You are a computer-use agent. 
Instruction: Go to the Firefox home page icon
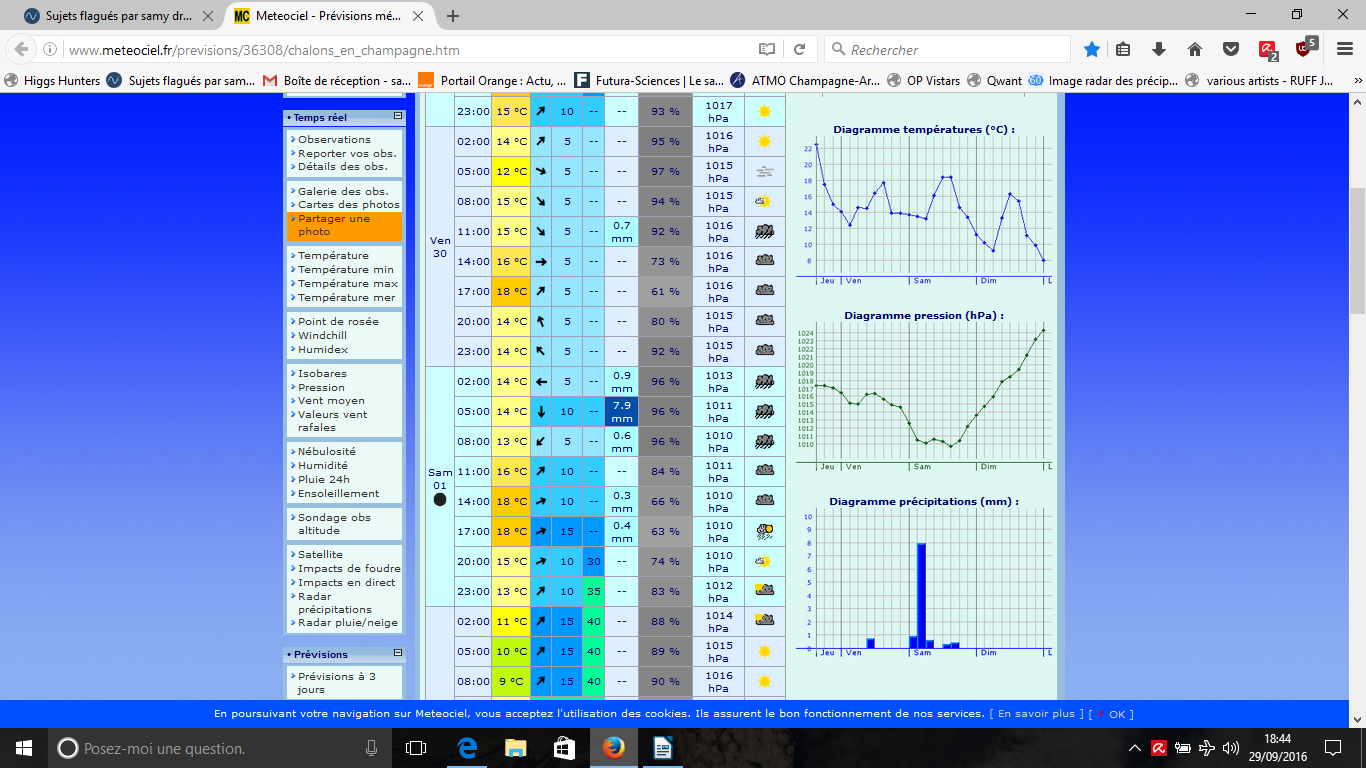[1194, 49]
